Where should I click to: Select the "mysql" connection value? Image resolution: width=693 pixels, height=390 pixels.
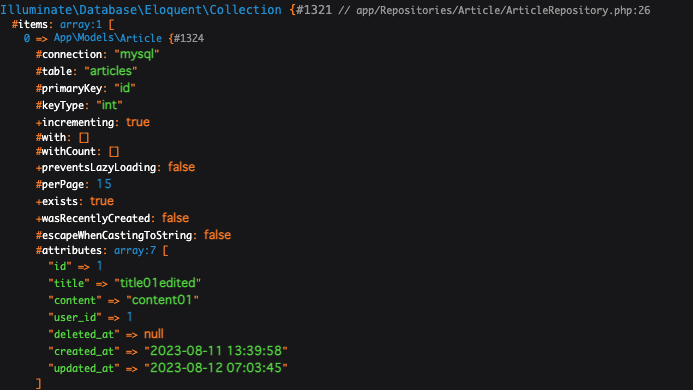137,54
